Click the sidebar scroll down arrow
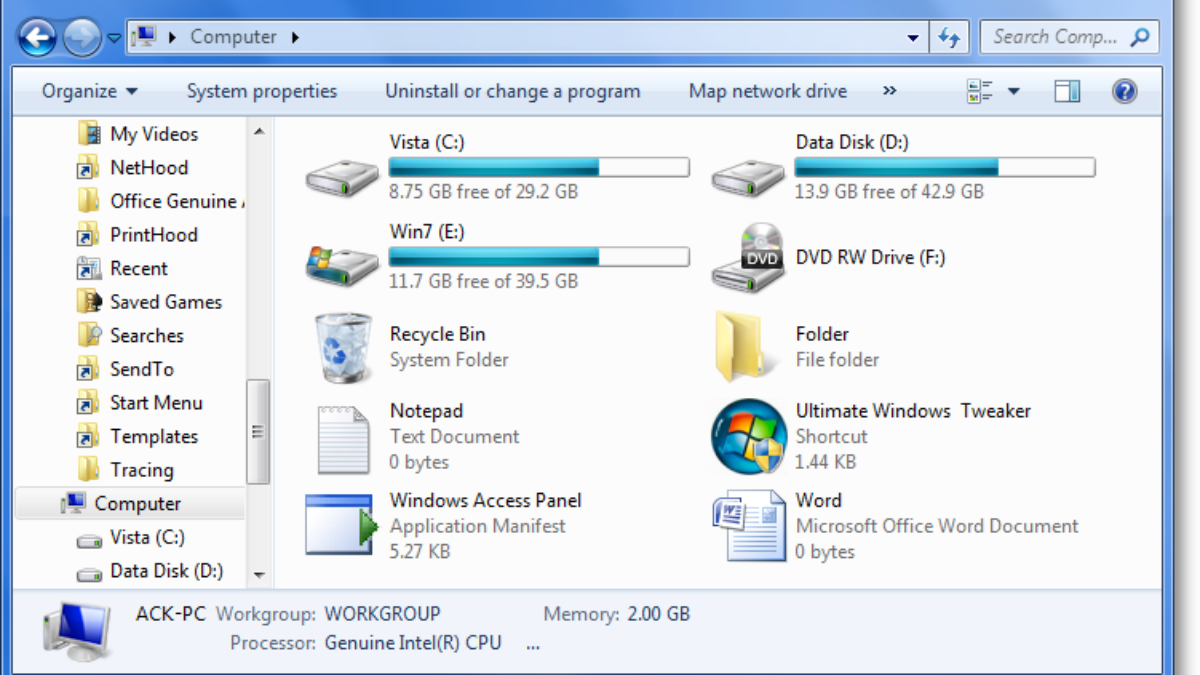Screen dimensions: 1200x675 [x=259, y=576]
